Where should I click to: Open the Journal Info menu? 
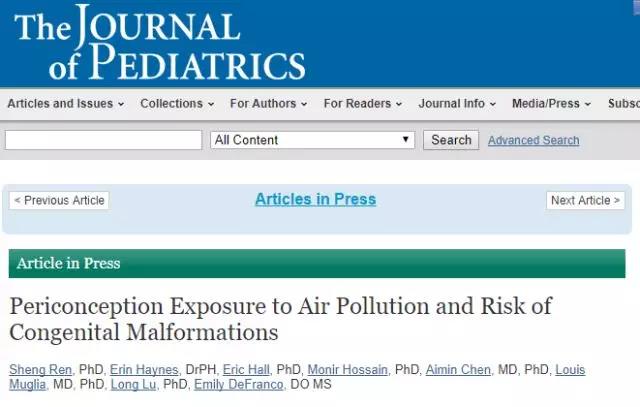coord(457,104)
